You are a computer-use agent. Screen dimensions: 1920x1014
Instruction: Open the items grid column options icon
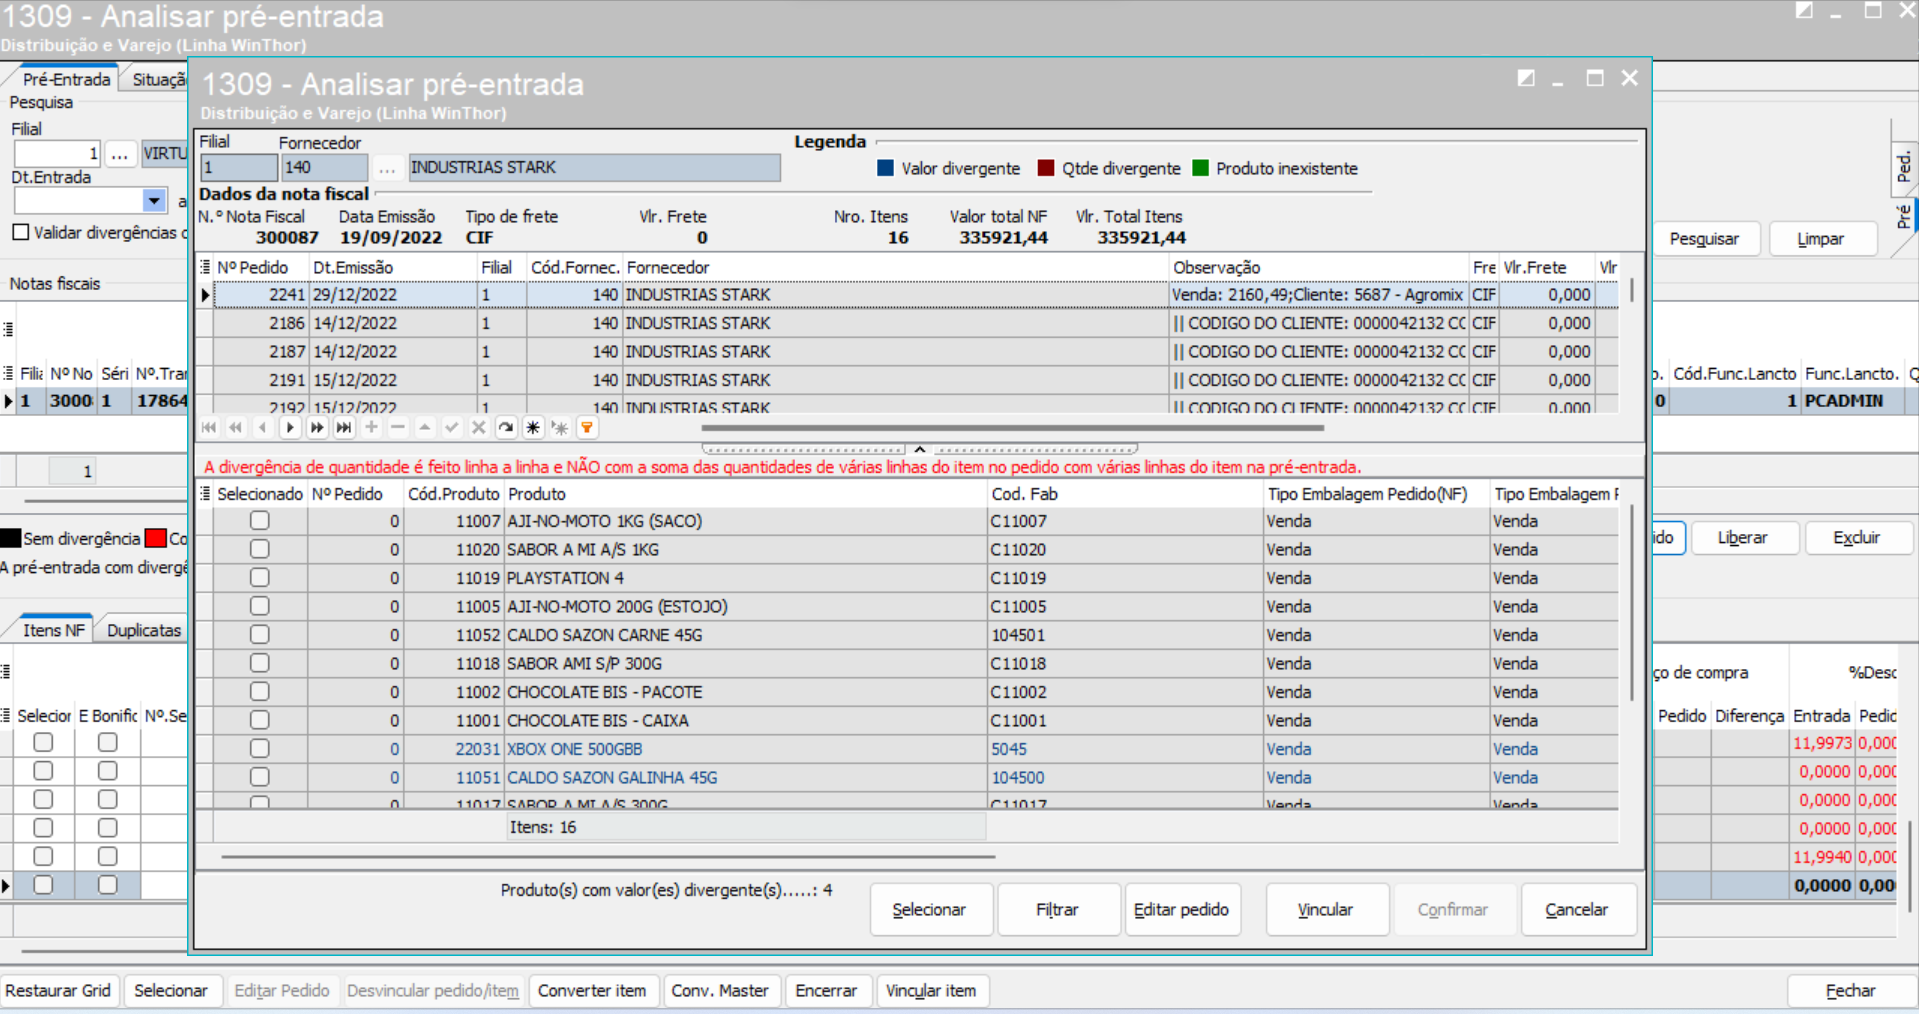(205, 494)
